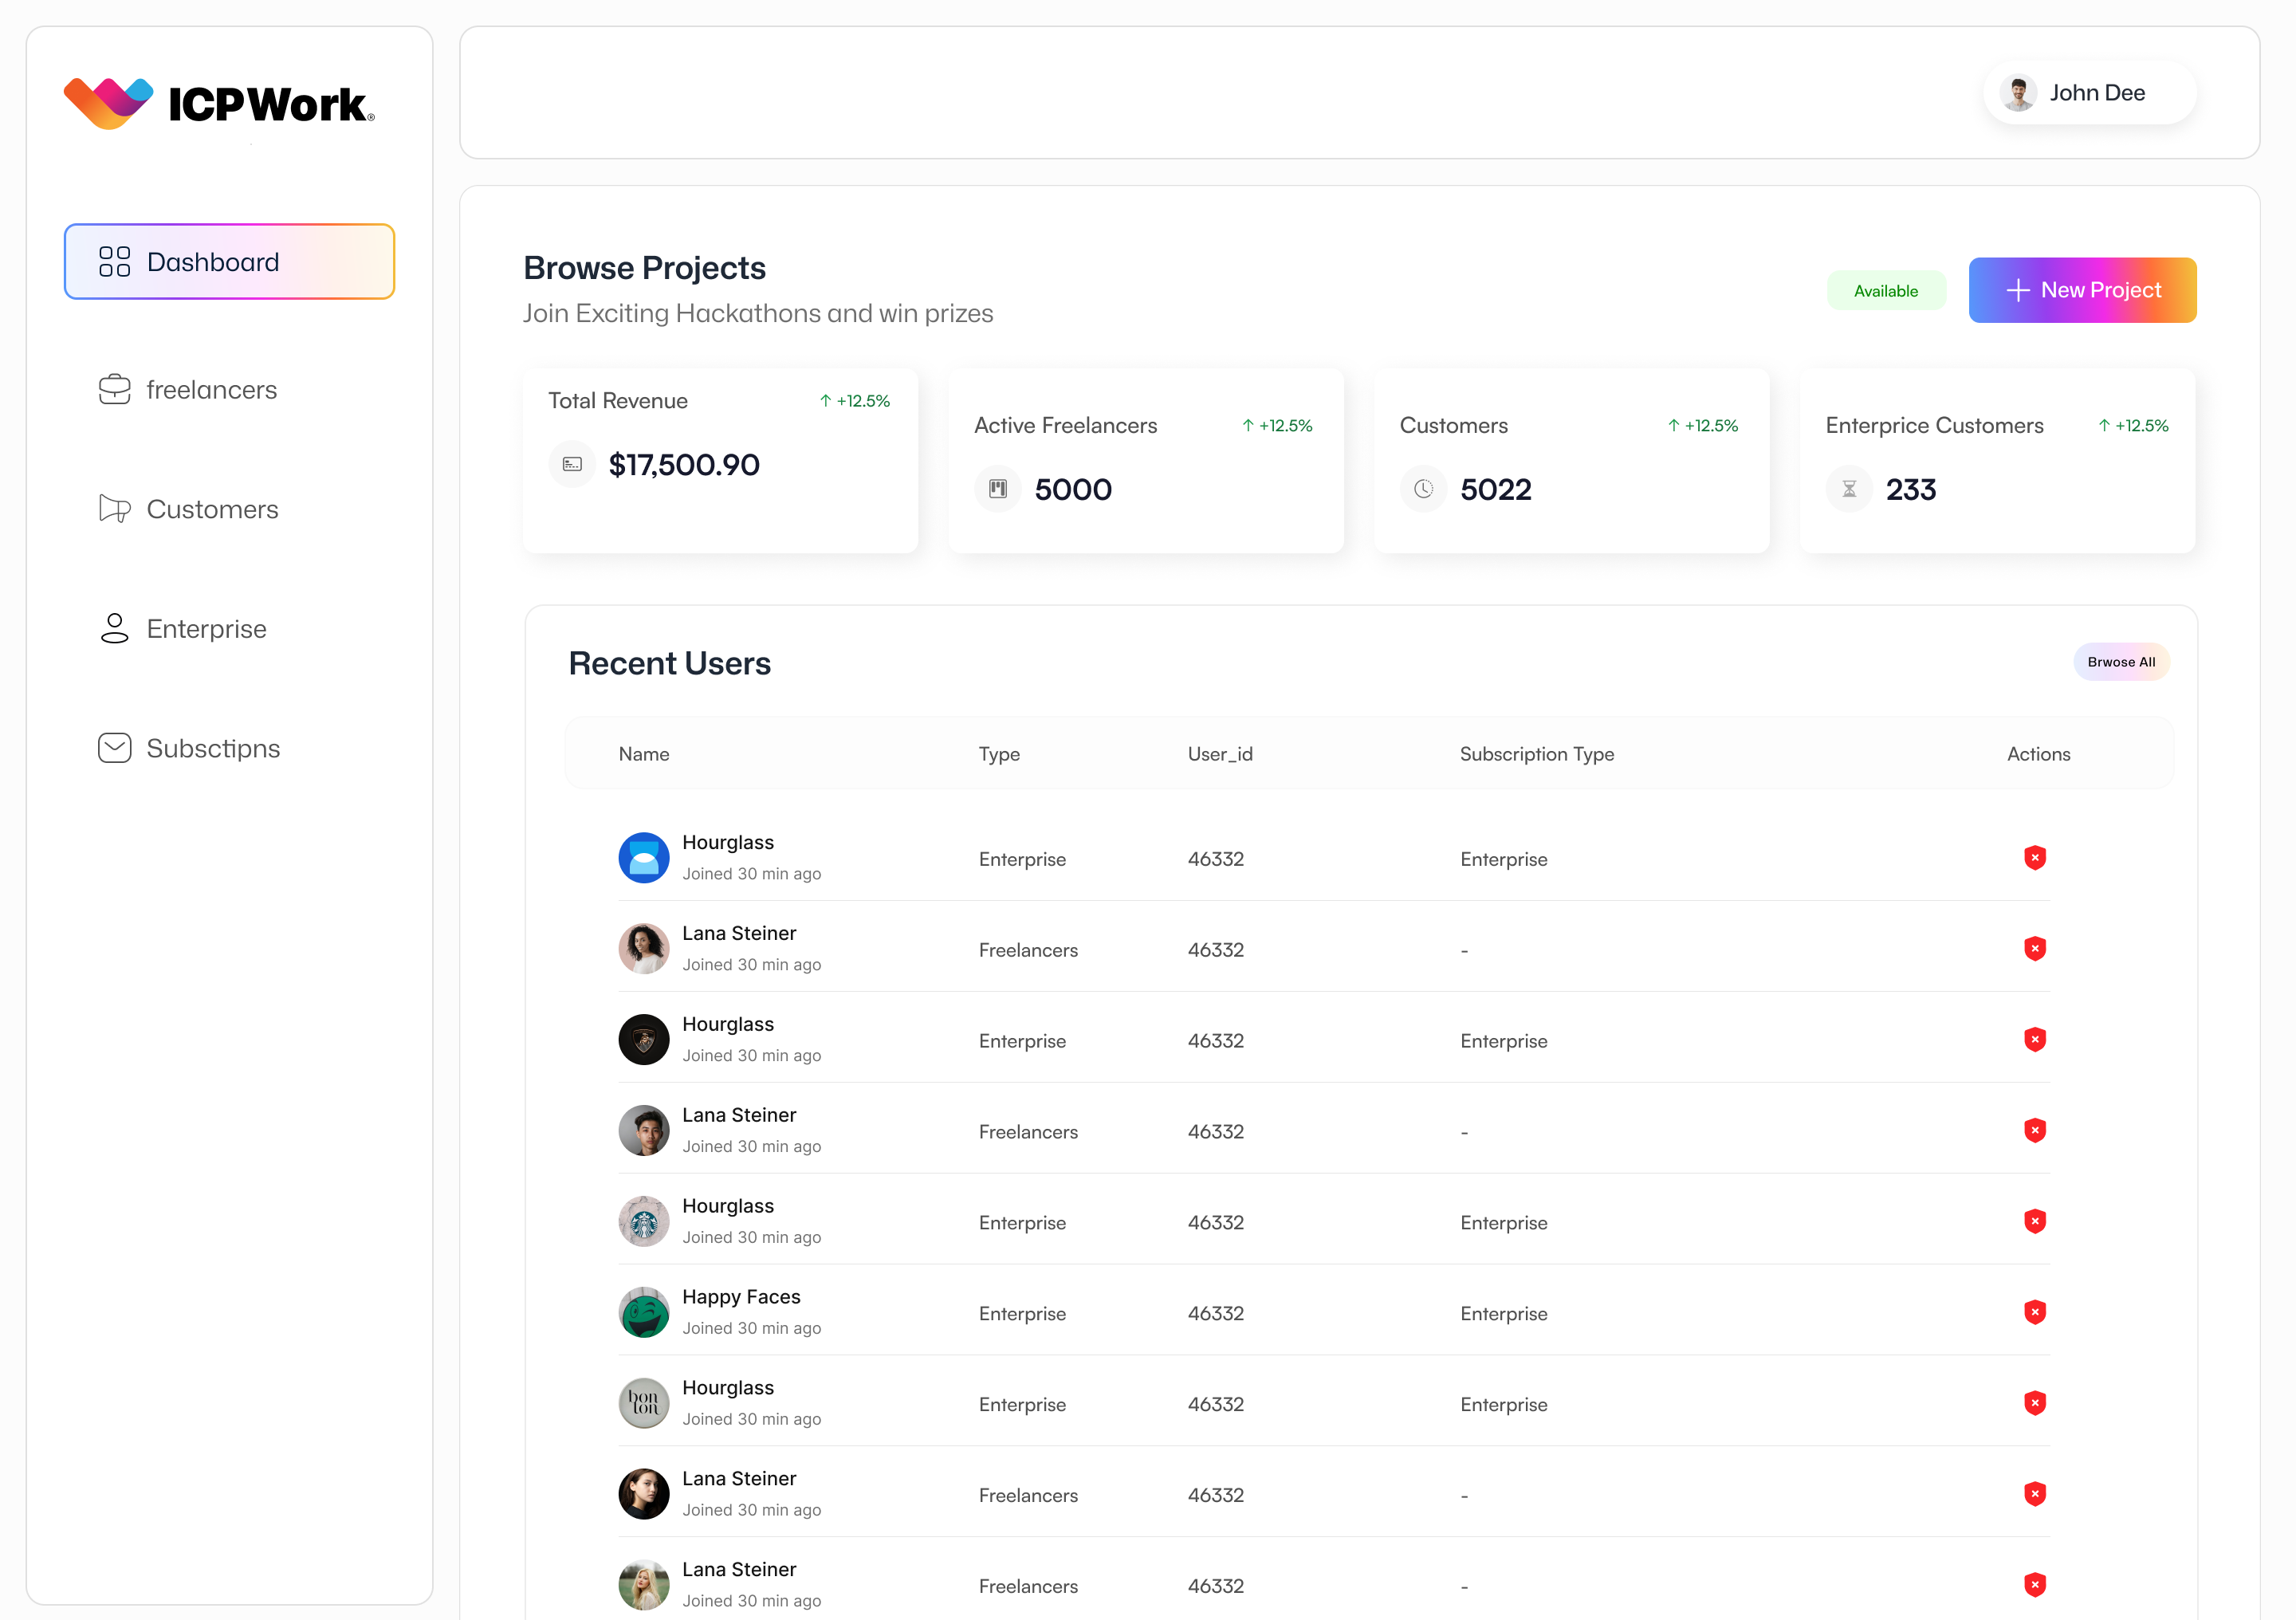The height and width of the screenshot is (1620, 2296).
Task: Click the clock icon on Customers card
Action: coord(1423,488)
